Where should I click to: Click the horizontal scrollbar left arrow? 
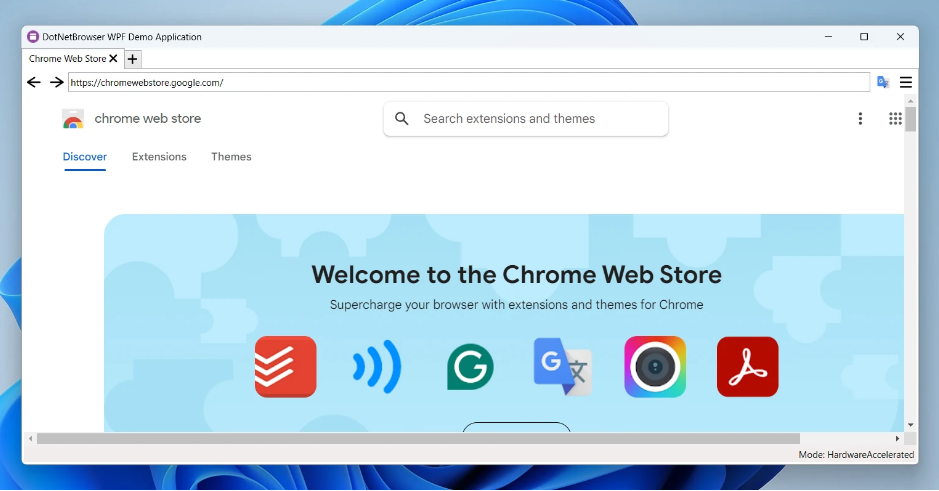31,438
